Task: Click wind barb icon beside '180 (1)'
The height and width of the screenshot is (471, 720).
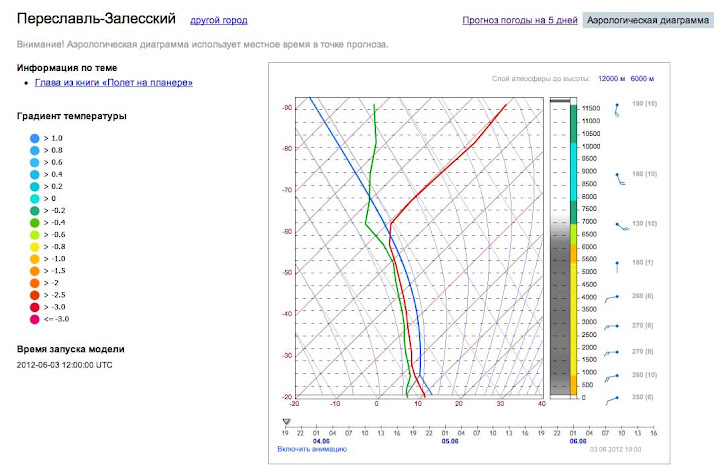Action: pos(617,267)
